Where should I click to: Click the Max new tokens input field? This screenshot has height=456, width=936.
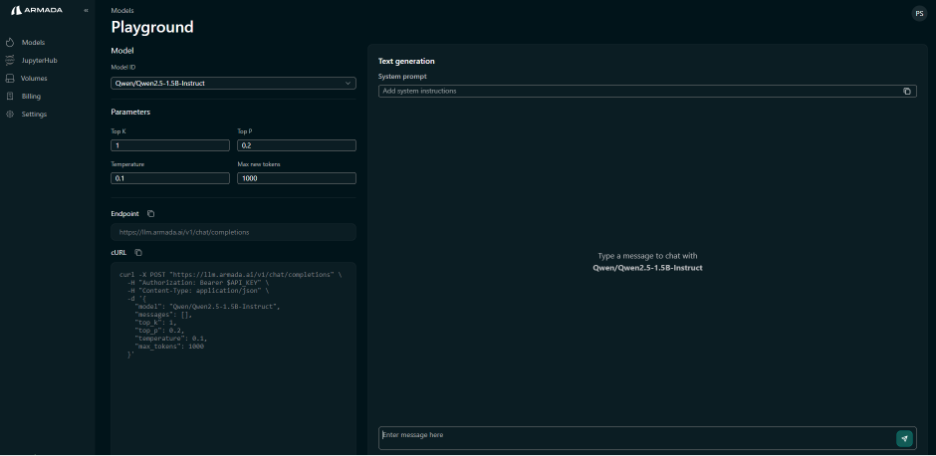point(297,179)
